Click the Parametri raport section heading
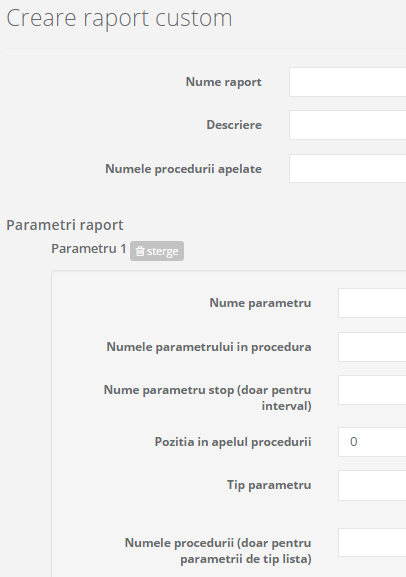406x577 pixels. click(x=65, y=225)
